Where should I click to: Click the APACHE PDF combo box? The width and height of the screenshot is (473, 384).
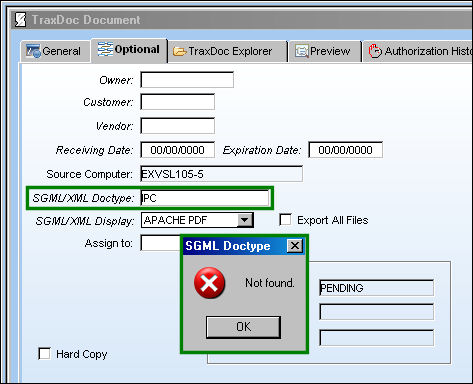click(x=197, y=220)
